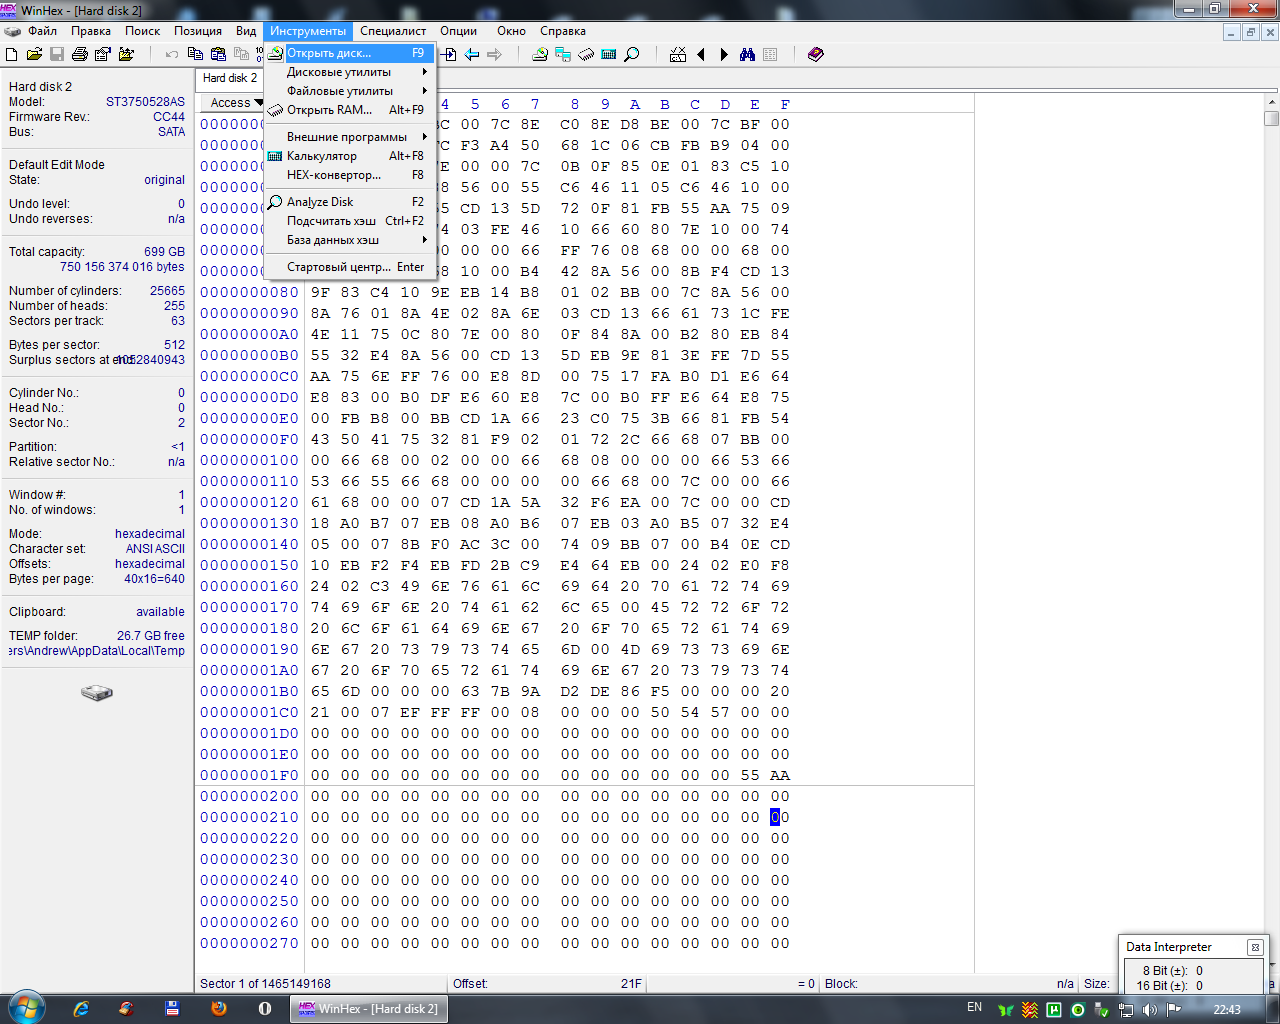Open the Файл menu
The image size is (1280, 1024).
[x=42, y=31]
